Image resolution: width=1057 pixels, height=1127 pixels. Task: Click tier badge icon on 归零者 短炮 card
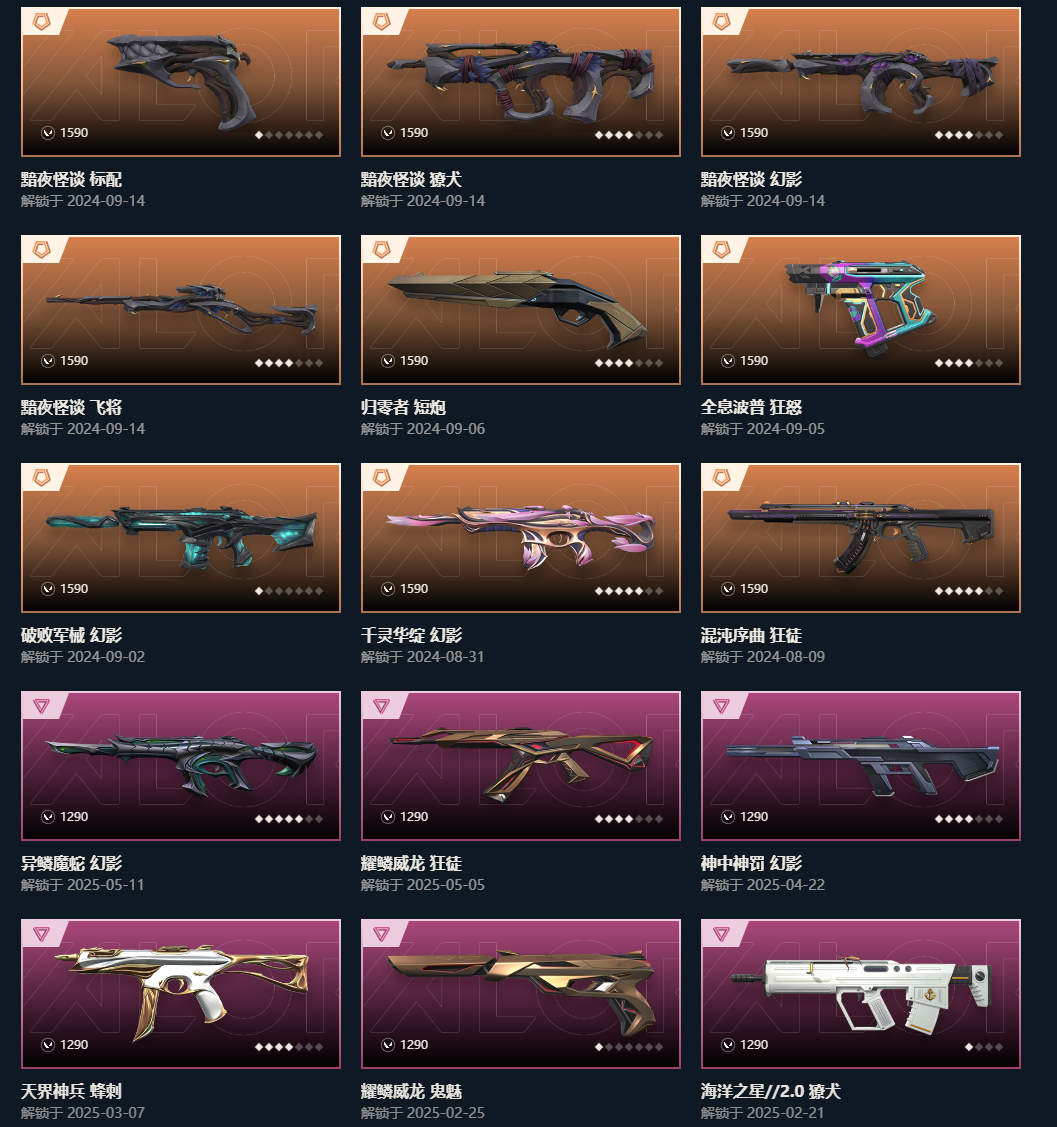[382, 250]
